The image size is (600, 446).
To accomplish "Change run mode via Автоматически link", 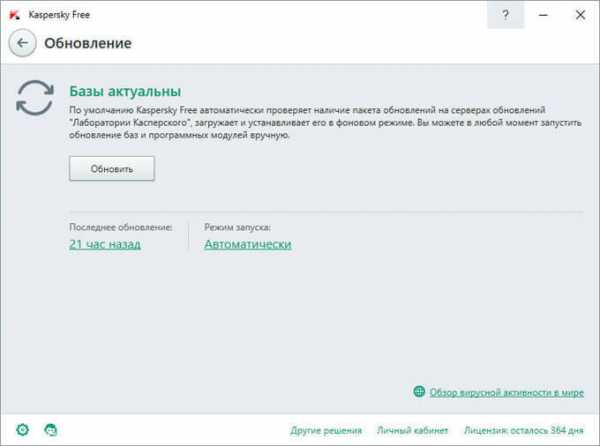I will point(248,244).
